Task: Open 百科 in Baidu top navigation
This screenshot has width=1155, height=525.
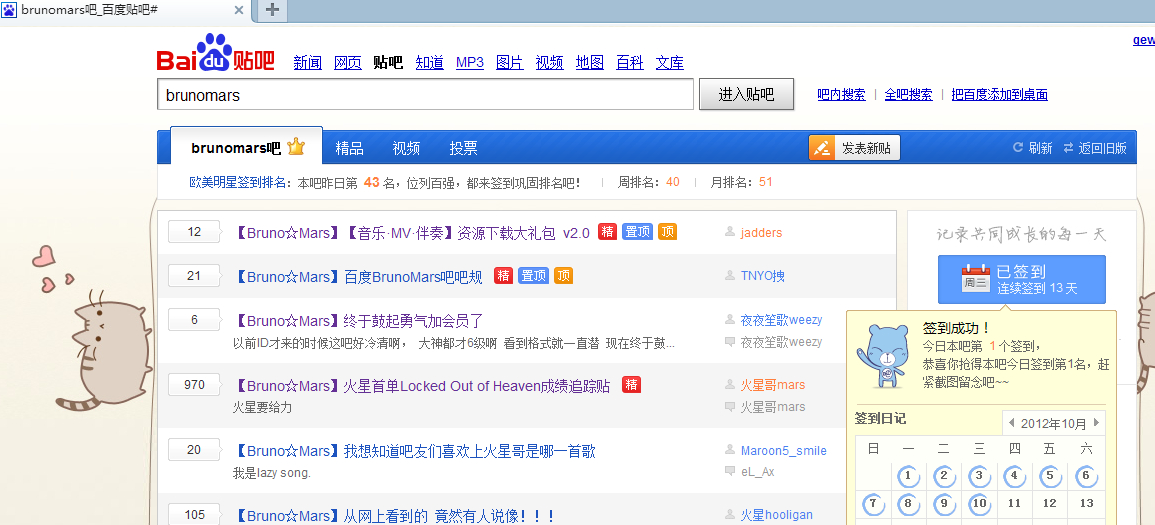Action: click(630, 63)
